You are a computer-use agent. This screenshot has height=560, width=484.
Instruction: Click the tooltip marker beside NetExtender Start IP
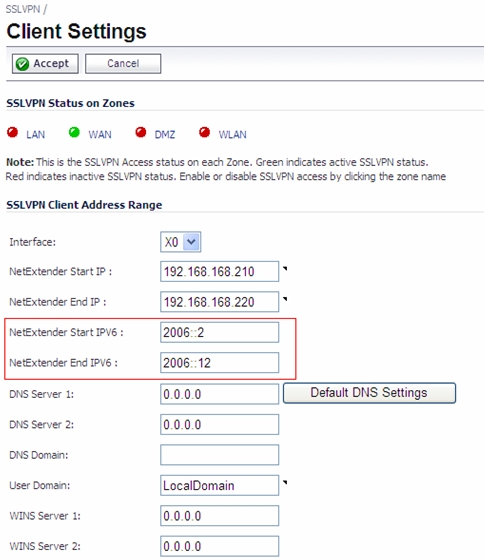point(285,269)
